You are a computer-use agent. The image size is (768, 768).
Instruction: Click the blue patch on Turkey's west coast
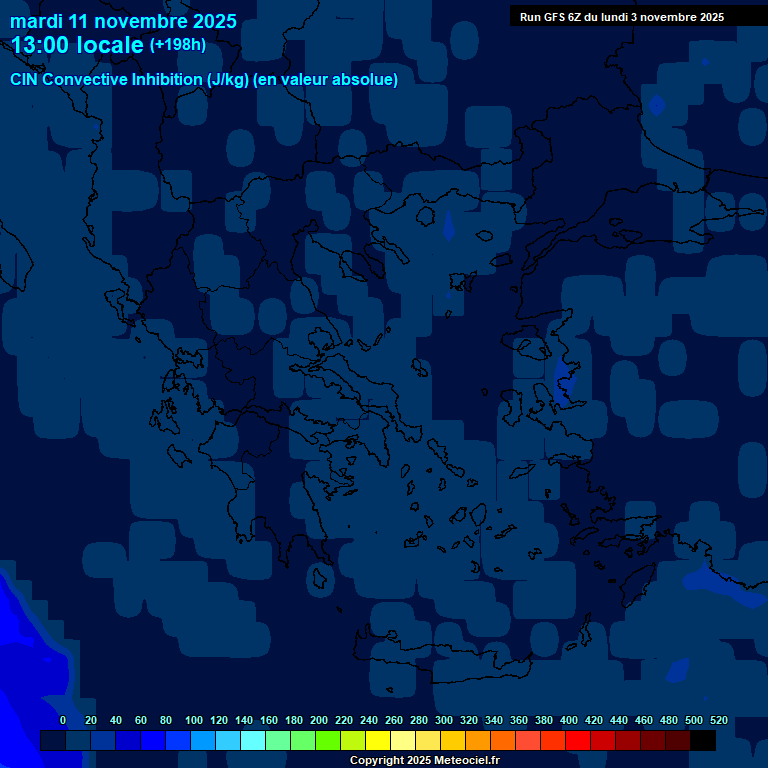[565, 380]
